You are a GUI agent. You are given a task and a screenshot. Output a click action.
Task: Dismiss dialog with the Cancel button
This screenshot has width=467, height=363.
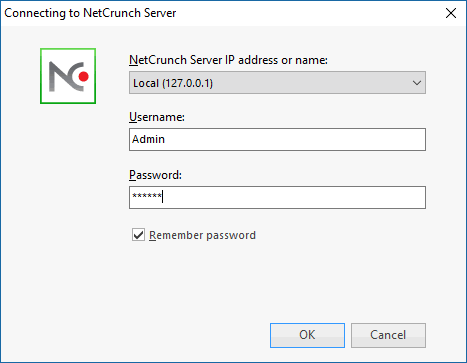tap(388, 335)
